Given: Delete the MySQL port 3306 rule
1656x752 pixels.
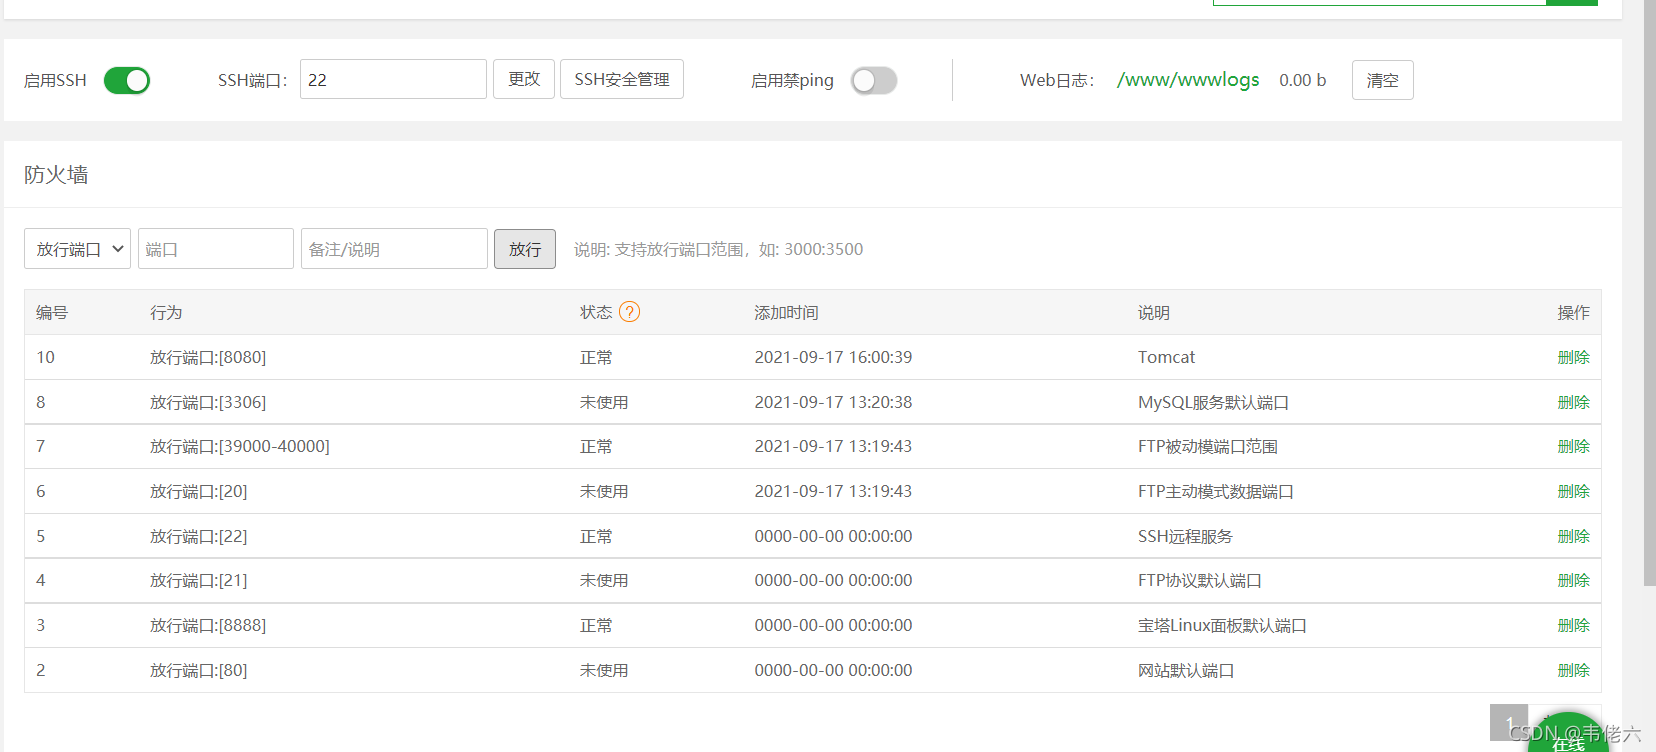Looking at the screenshot, I should 1573,402.
